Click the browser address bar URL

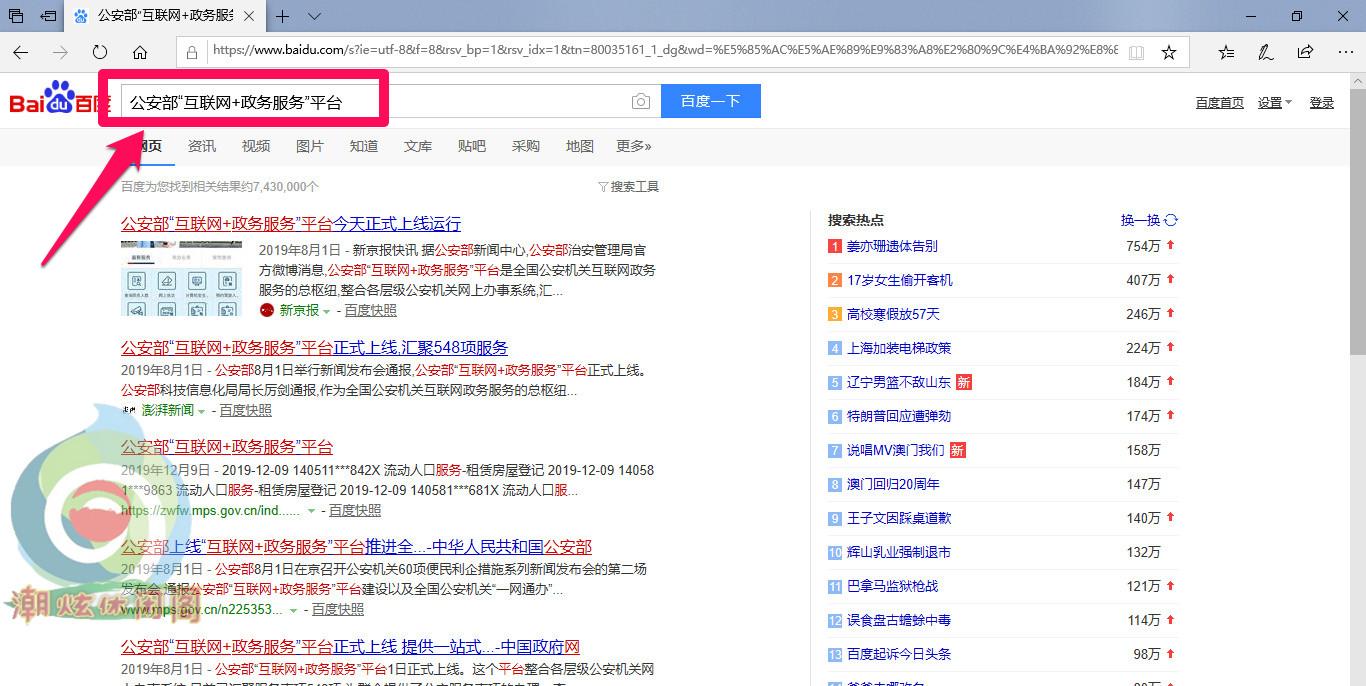point(664,52)
